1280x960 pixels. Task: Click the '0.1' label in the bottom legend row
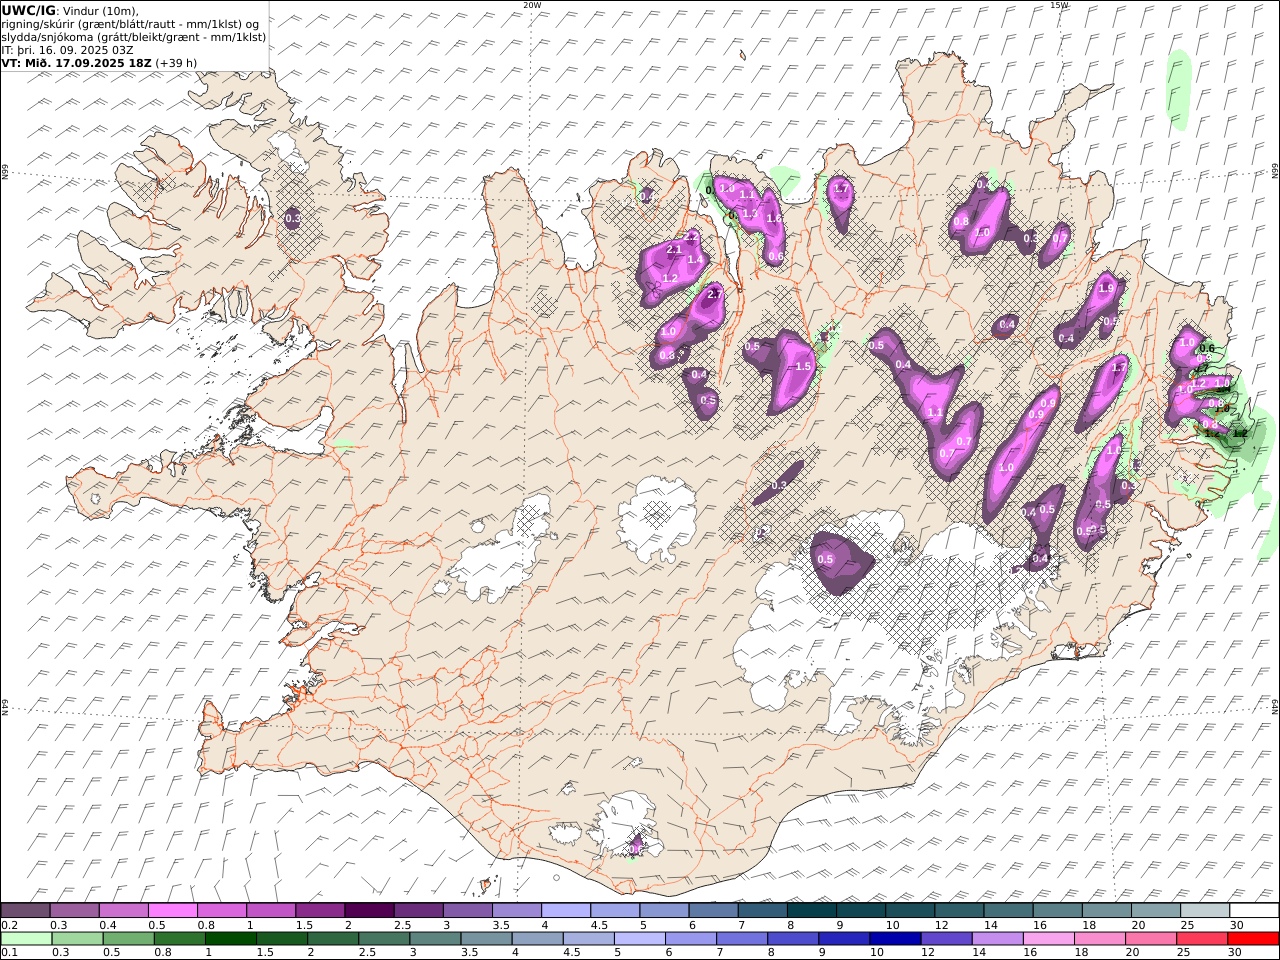pyautogui.click(x=9, y=953)
